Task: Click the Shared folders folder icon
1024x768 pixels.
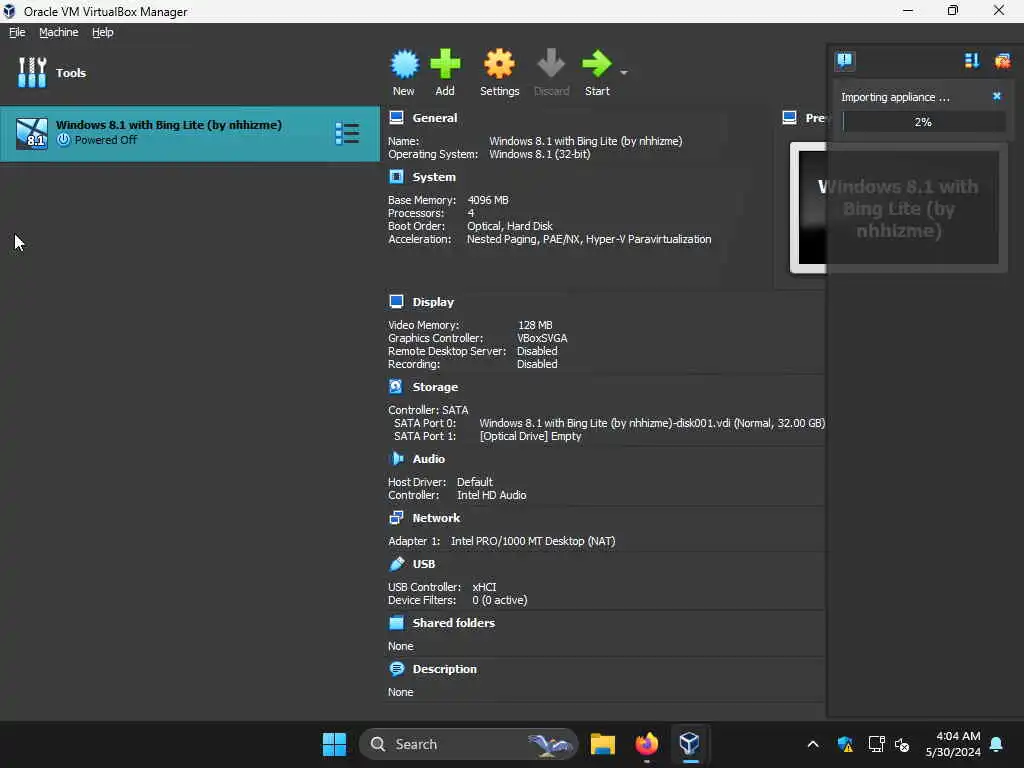Action: (396, 623)
